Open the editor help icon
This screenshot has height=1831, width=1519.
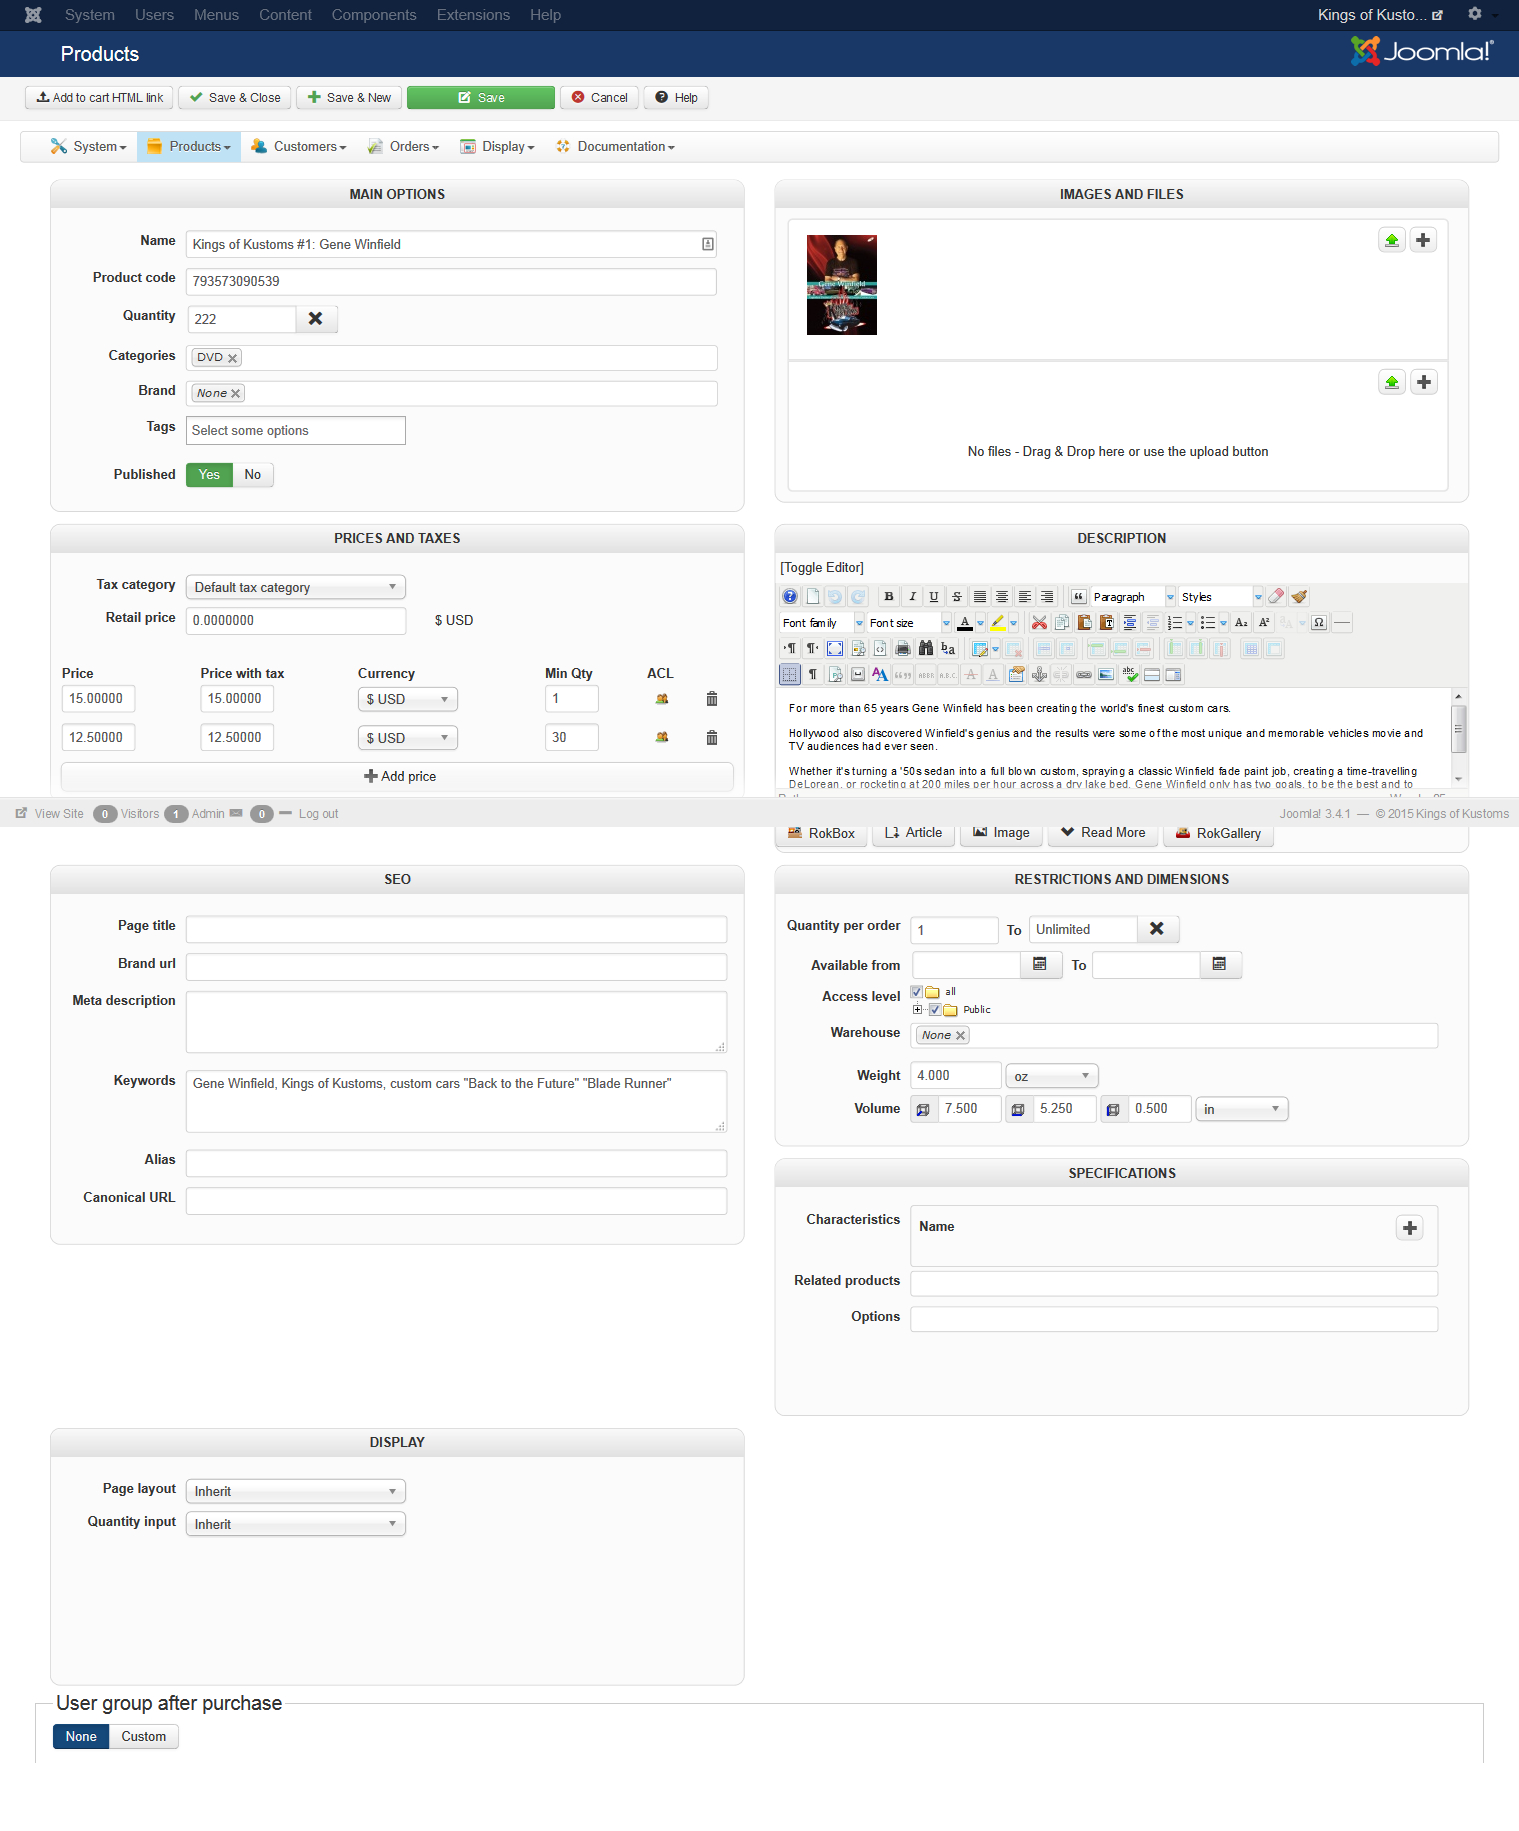[790, 596]
